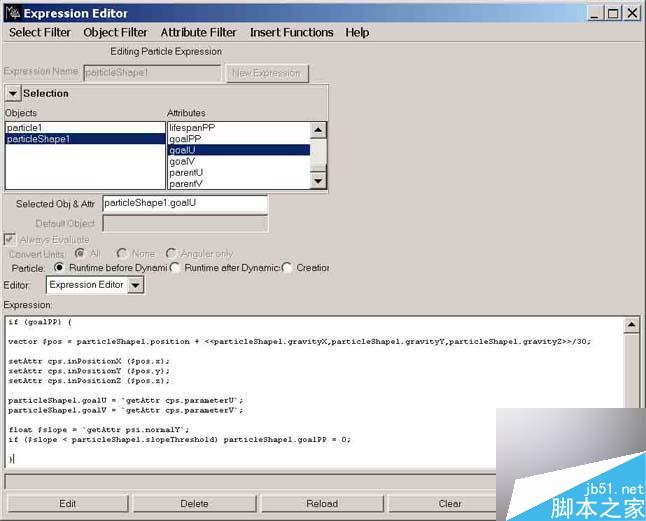The width and height of the screenshot is (646, 521).
Task: Collapse the Selection section arrow
Action: click(13, 93)
